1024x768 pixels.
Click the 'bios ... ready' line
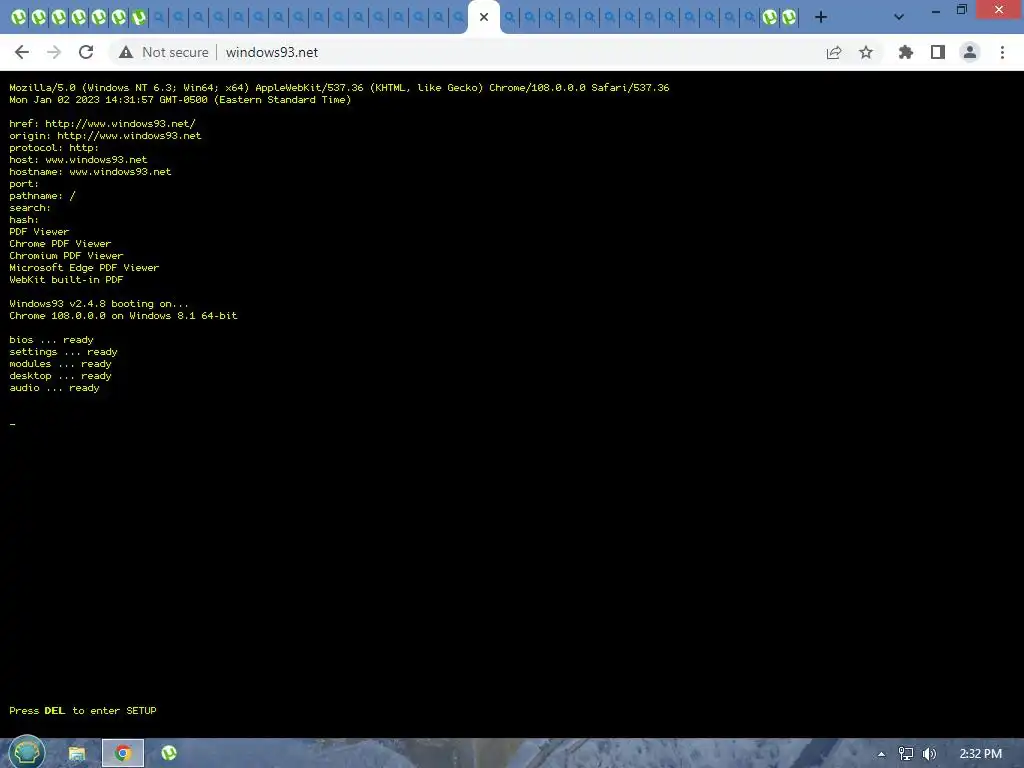(52, 340)
